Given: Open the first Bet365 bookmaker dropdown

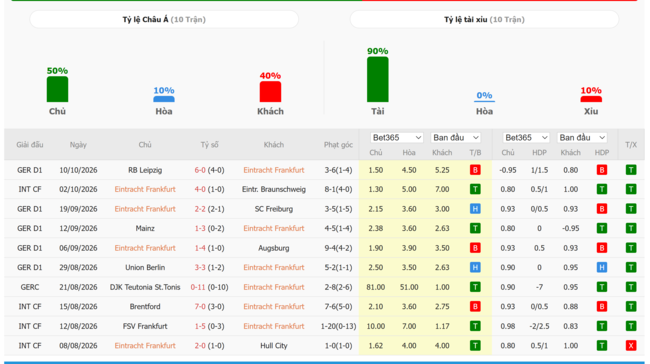Looking at the screenshot, I should click(396, 138).
